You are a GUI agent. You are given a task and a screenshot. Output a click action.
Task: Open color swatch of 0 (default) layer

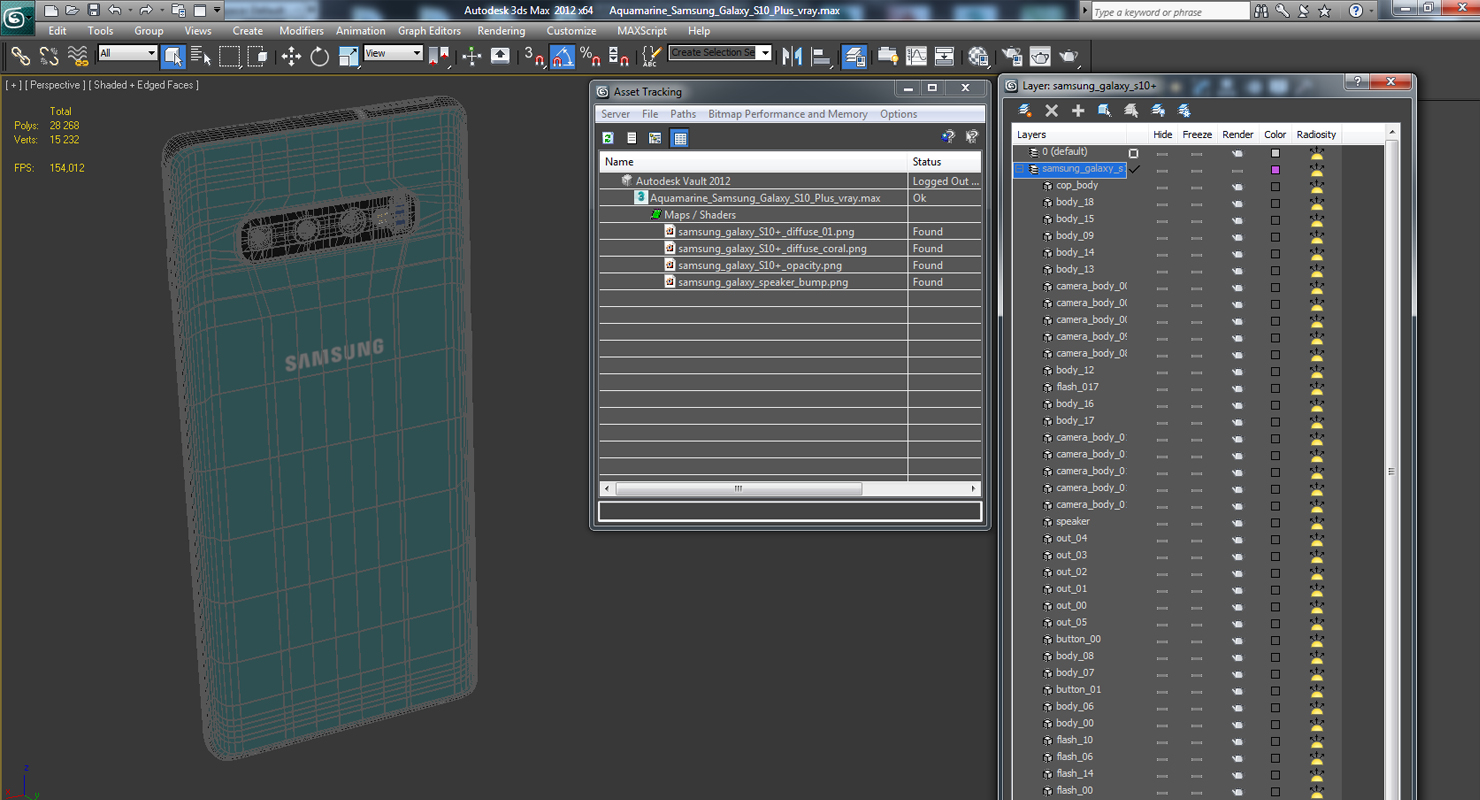[x=1275, y=153]
